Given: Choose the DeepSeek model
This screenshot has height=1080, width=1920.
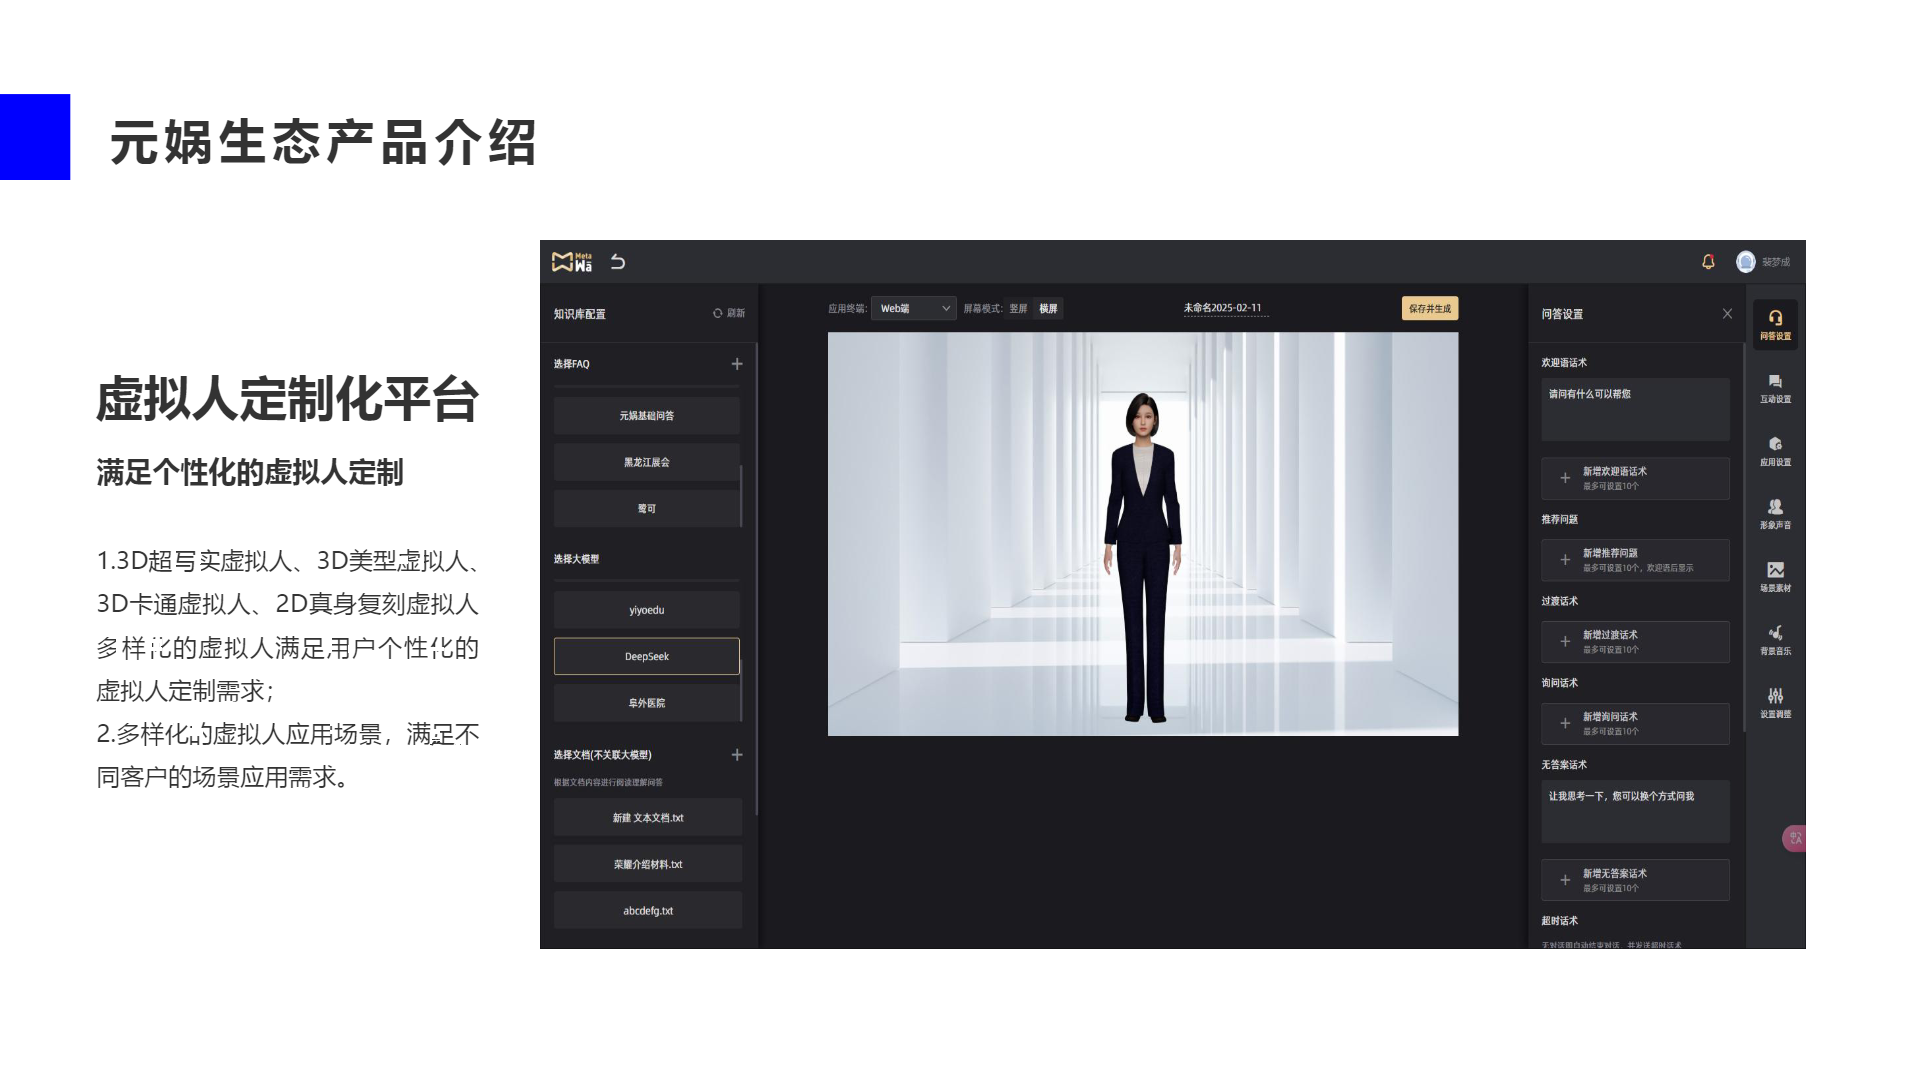Looking at the screenshot, I should (x=647, y=656).
